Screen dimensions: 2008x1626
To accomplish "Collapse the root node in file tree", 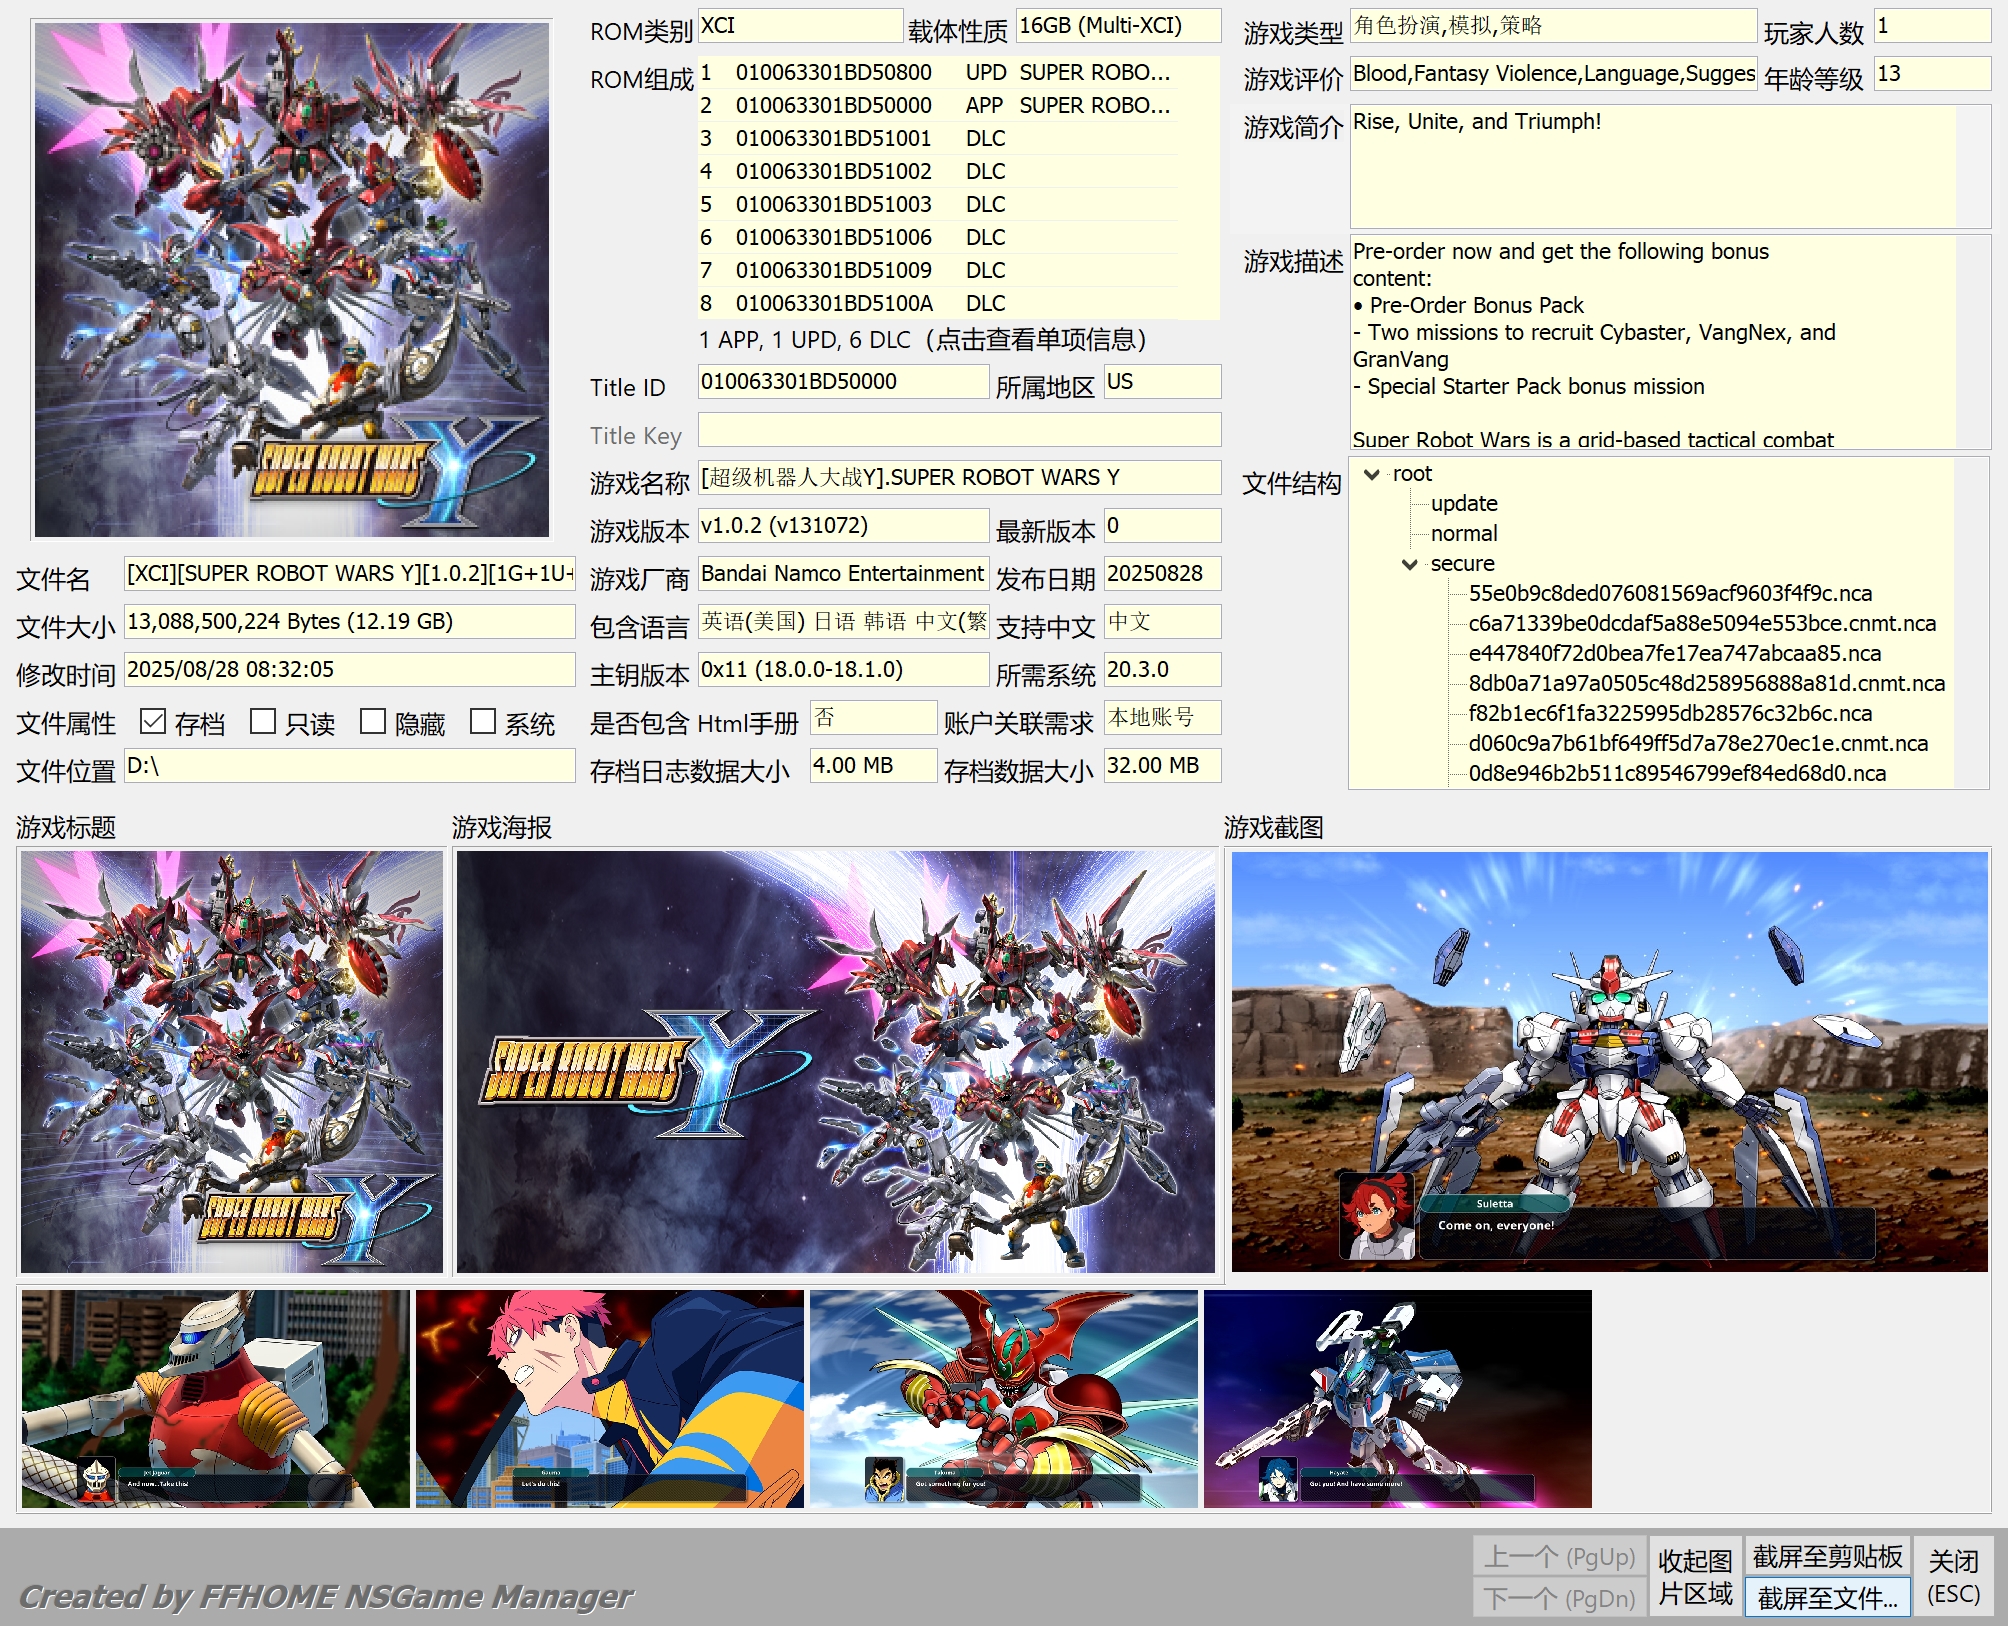I will 1372,474.
